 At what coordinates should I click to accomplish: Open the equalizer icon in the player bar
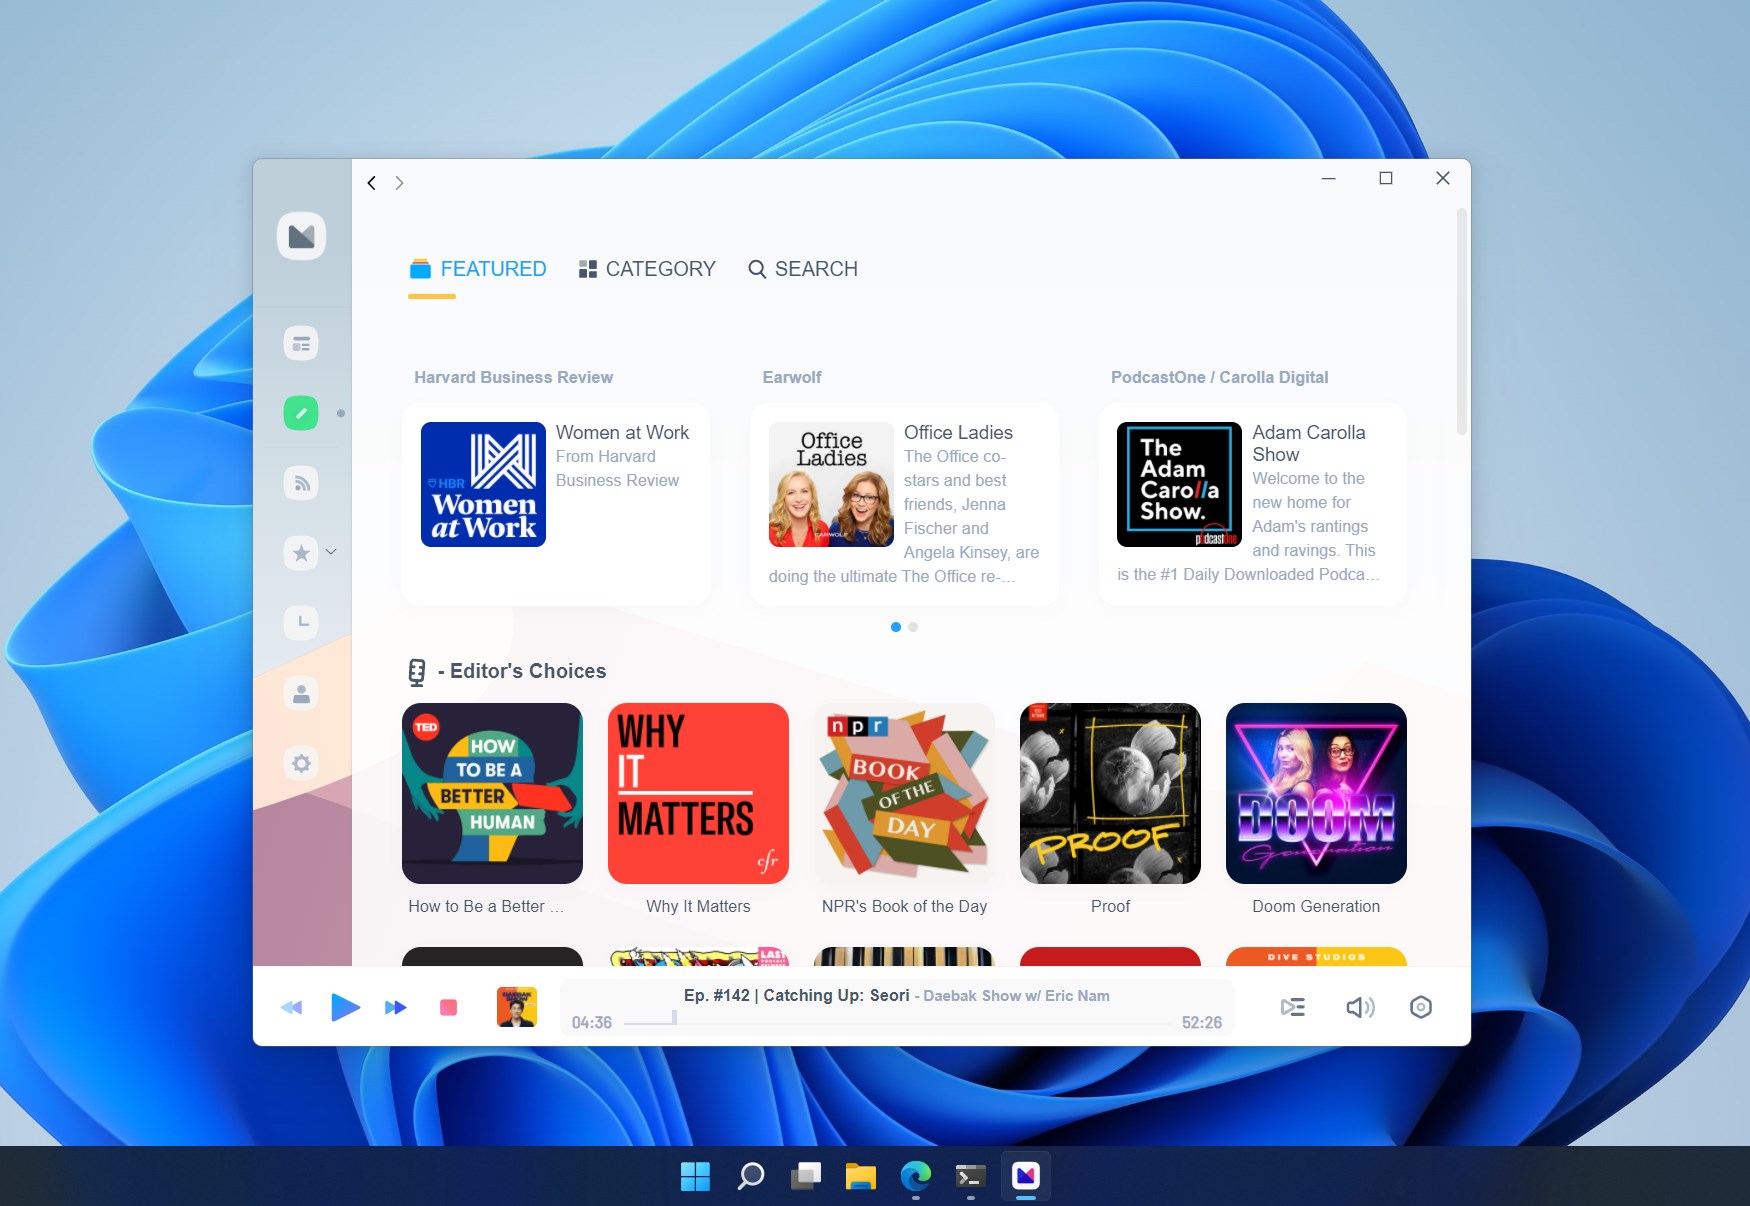coord(1421,1007)
